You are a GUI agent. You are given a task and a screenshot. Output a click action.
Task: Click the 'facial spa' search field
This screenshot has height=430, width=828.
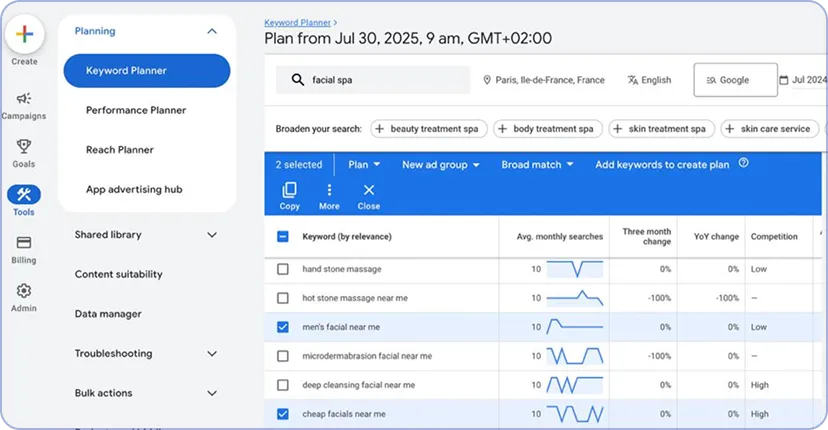373,80
